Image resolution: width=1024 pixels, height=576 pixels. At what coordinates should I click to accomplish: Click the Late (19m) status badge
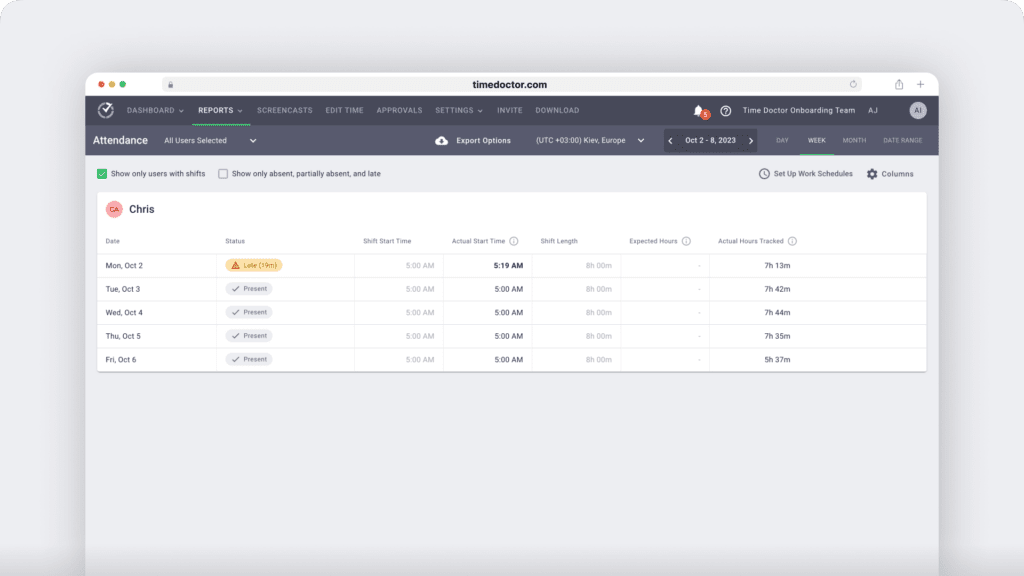pyautogui.click(x=254, y=265)
